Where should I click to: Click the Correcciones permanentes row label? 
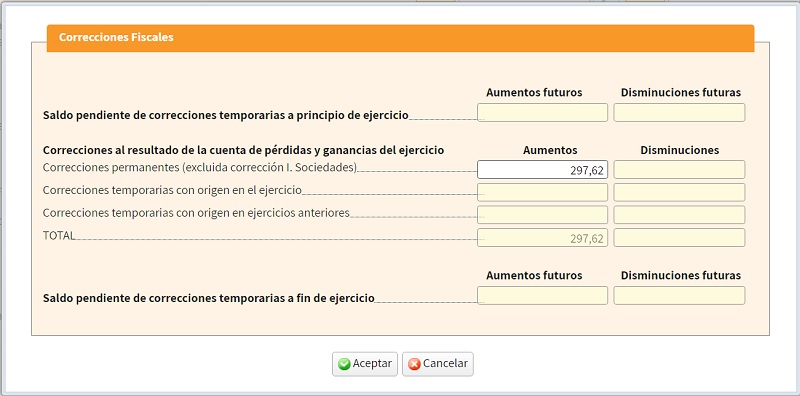200,167
